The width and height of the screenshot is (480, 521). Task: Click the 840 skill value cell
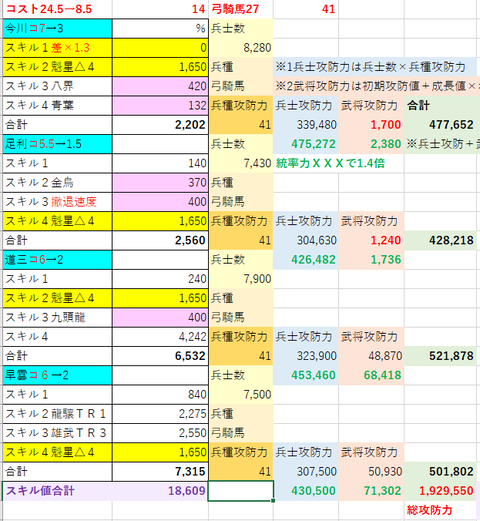click(160, 395)
